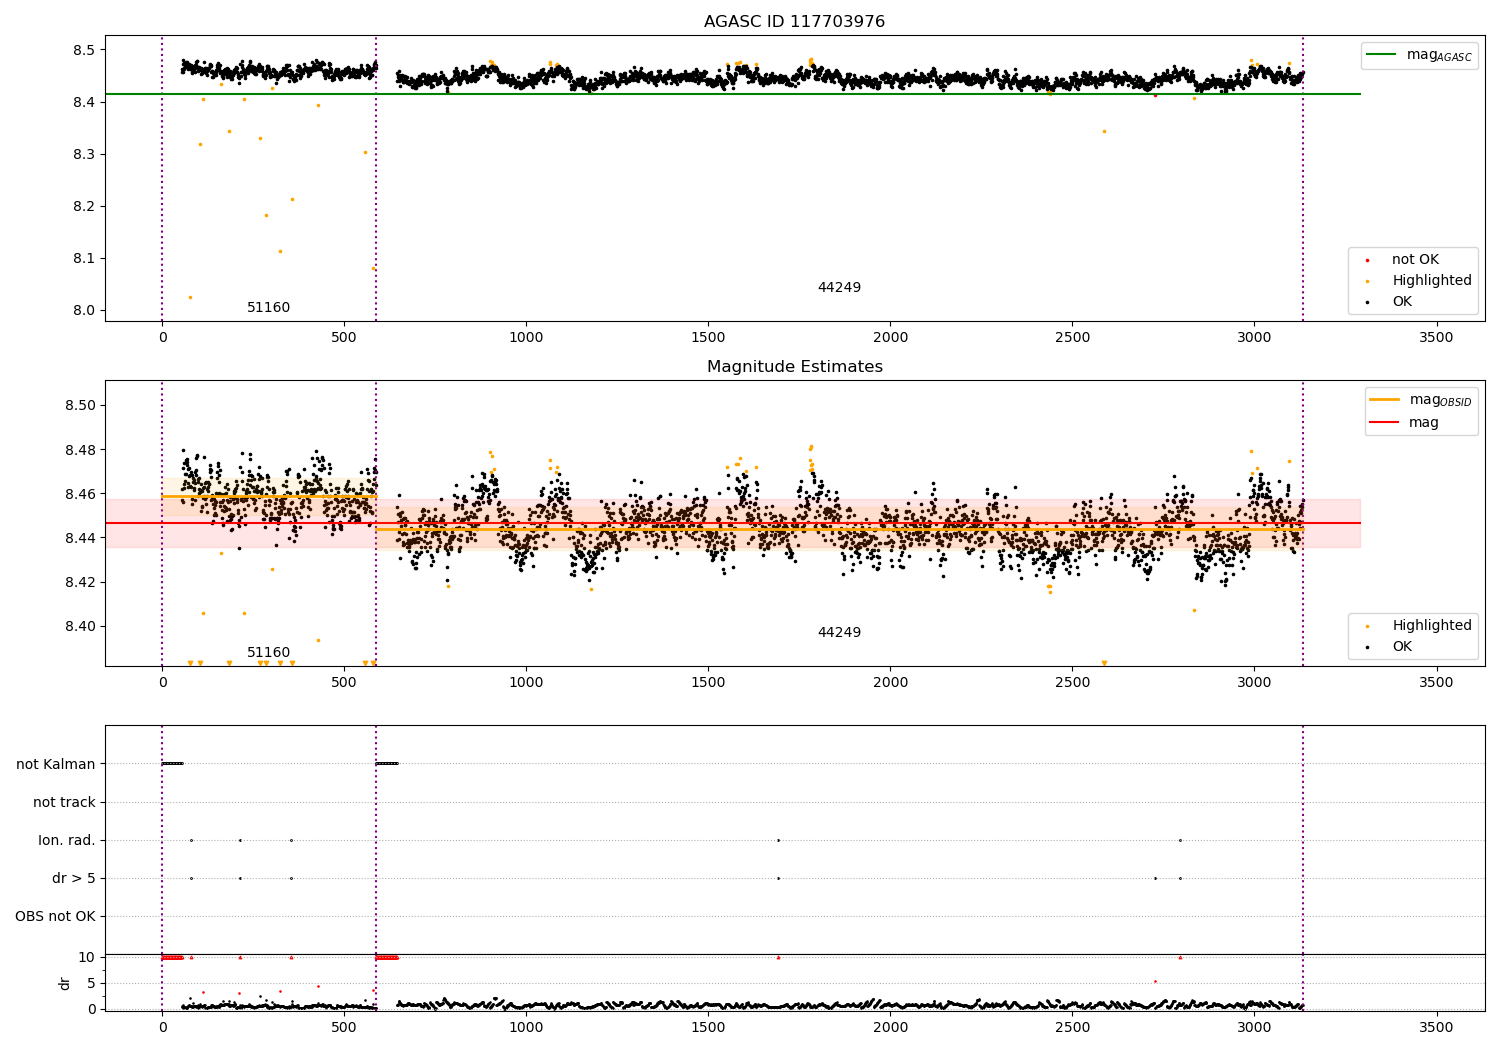Click the 51160 obsid label in top plot
1500x1050 pixels.
[268, 307]
